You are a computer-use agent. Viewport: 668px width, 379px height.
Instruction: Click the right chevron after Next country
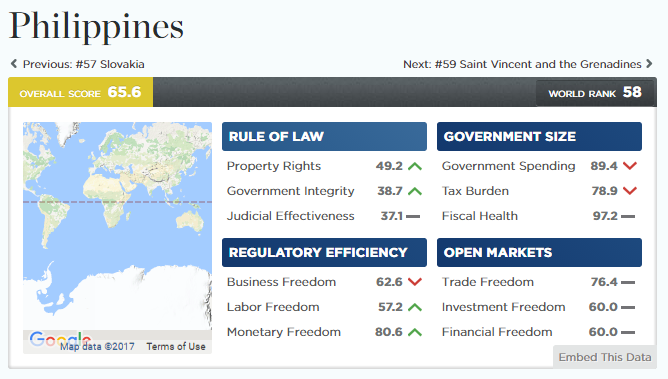(649, 64)
